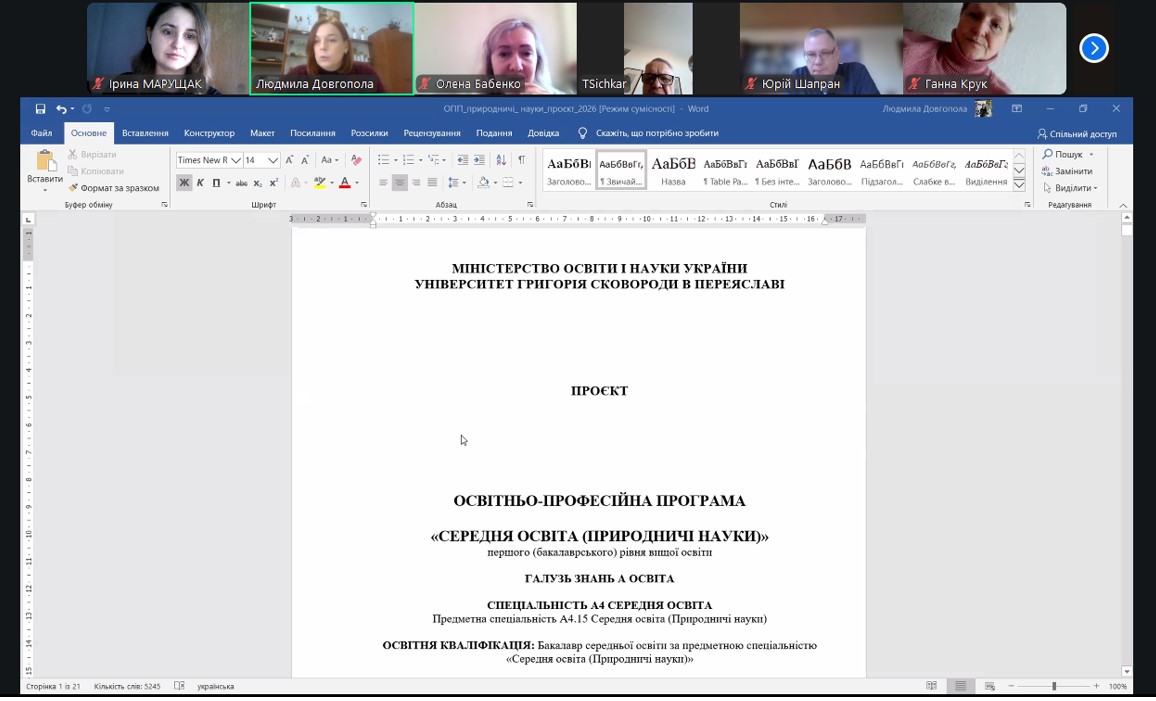Expand the Styles gallery list
1156x701 pixels.
(1019, 185)
